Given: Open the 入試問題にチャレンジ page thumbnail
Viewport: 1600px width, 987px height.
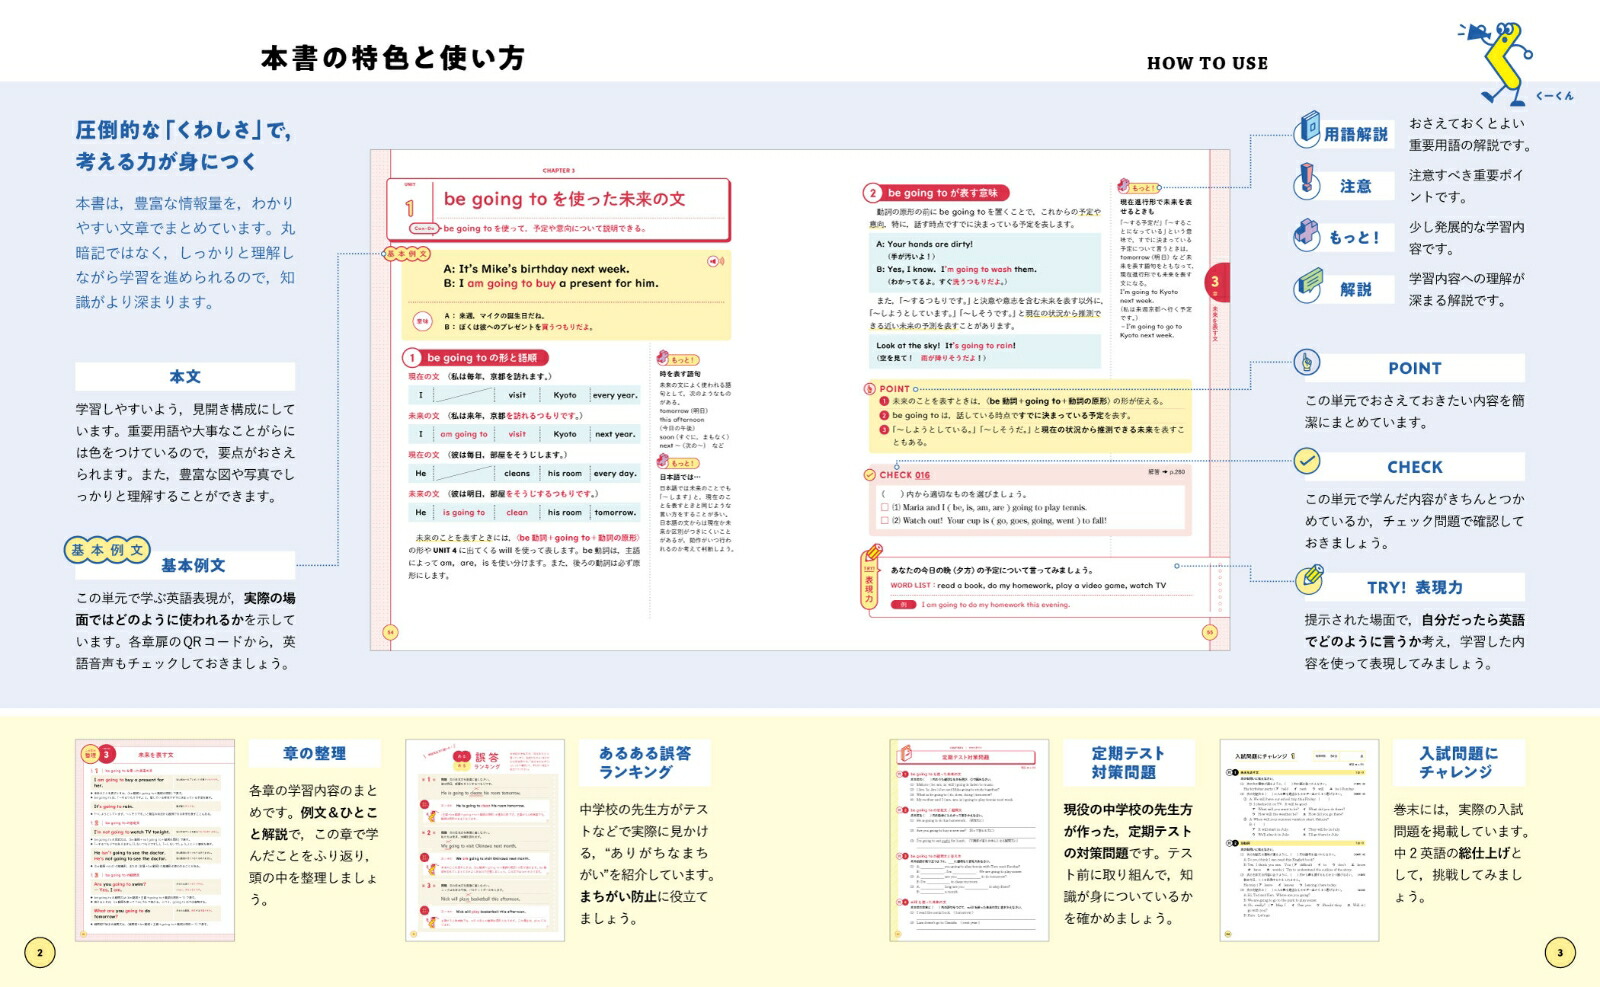Looking at the screenshot, I should tap(1299, 840).
